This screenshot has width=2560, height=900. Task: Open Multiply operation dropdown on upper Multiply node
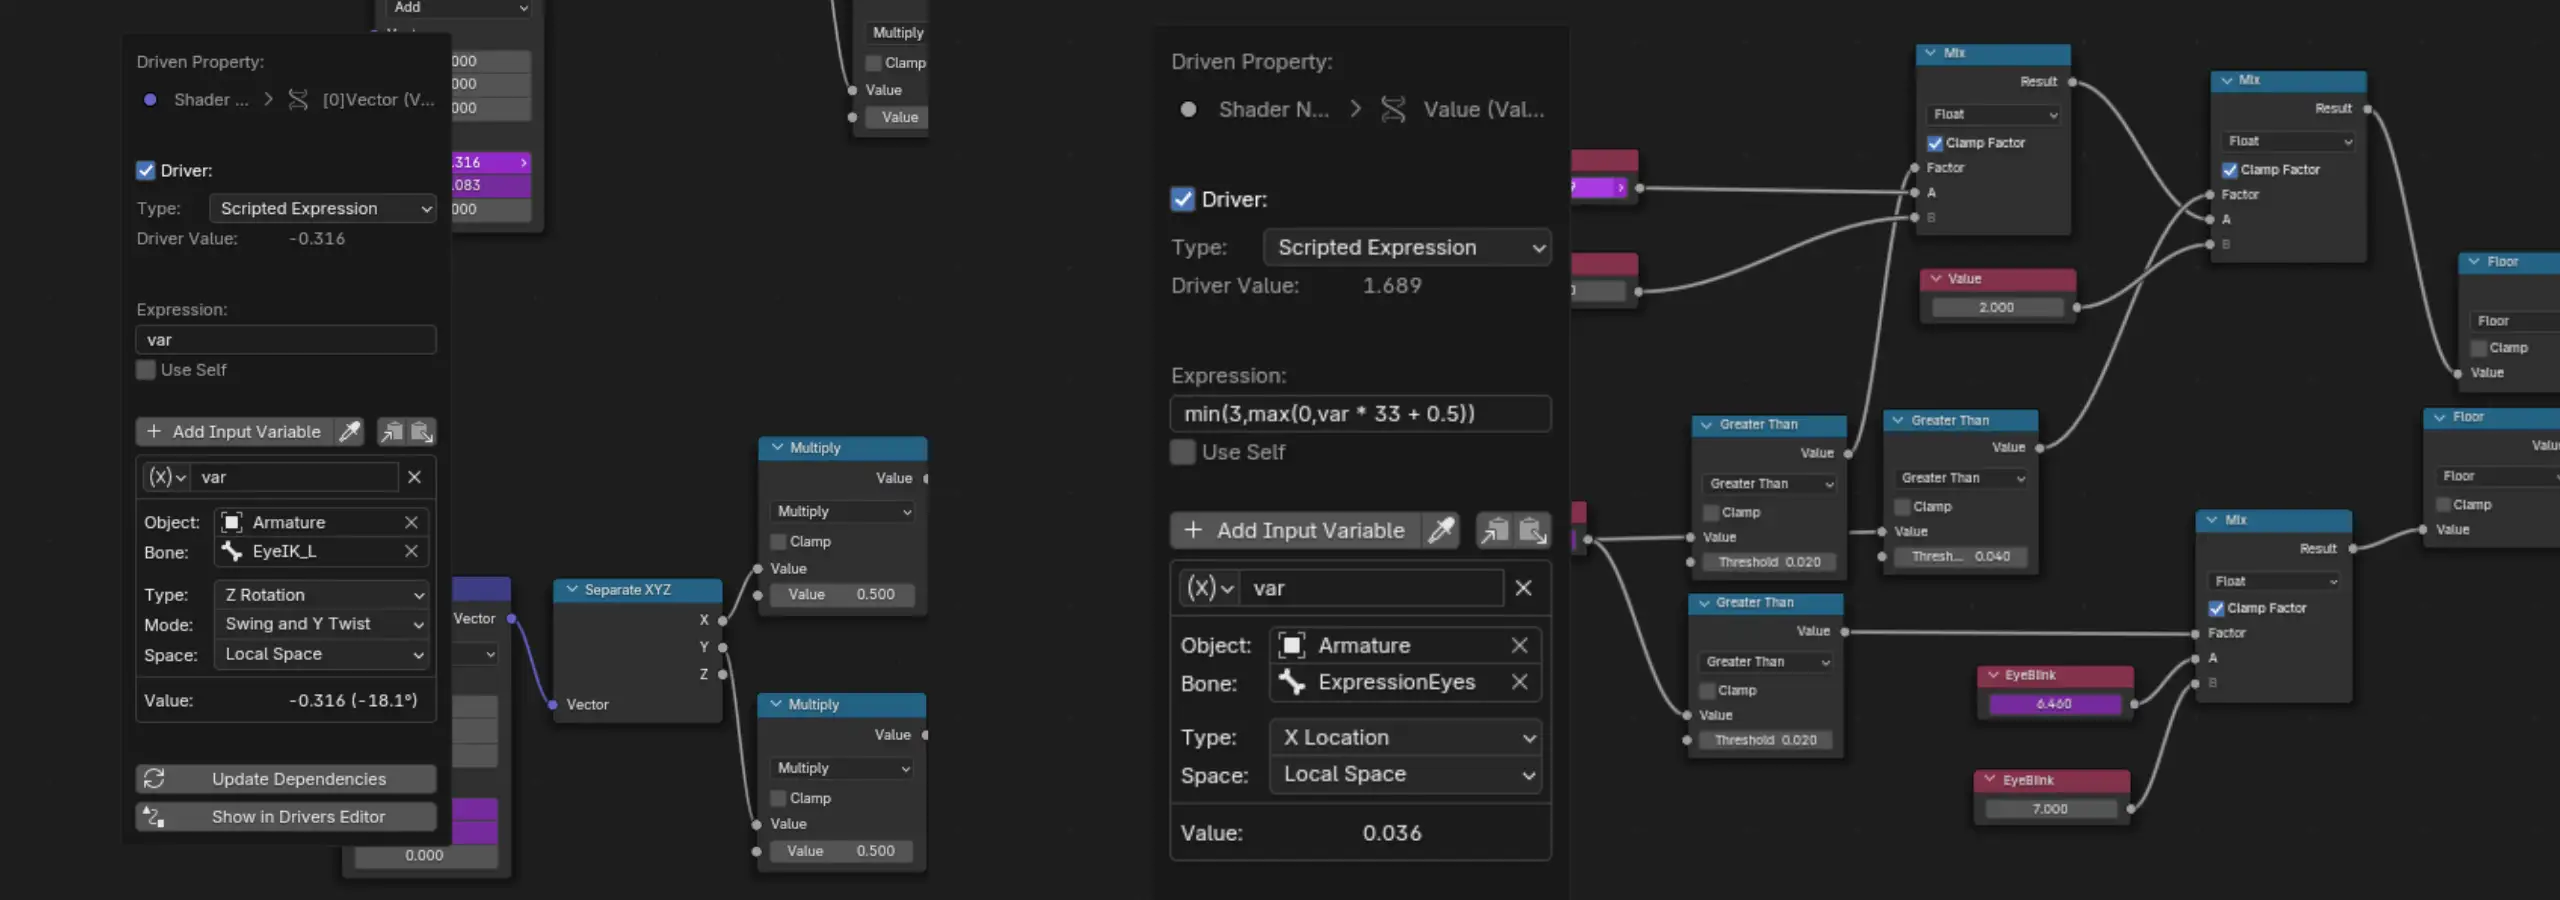click(843, 511)
